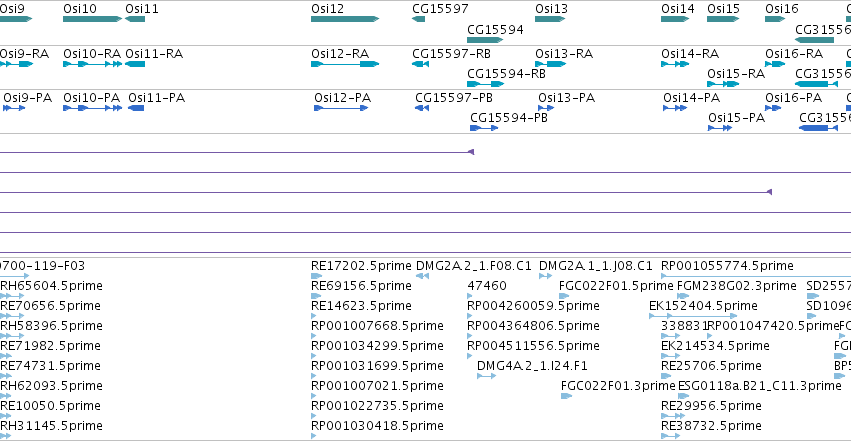Click the EK214534.5prime label
The image size is (851, 441).
(x=715, y=346)
